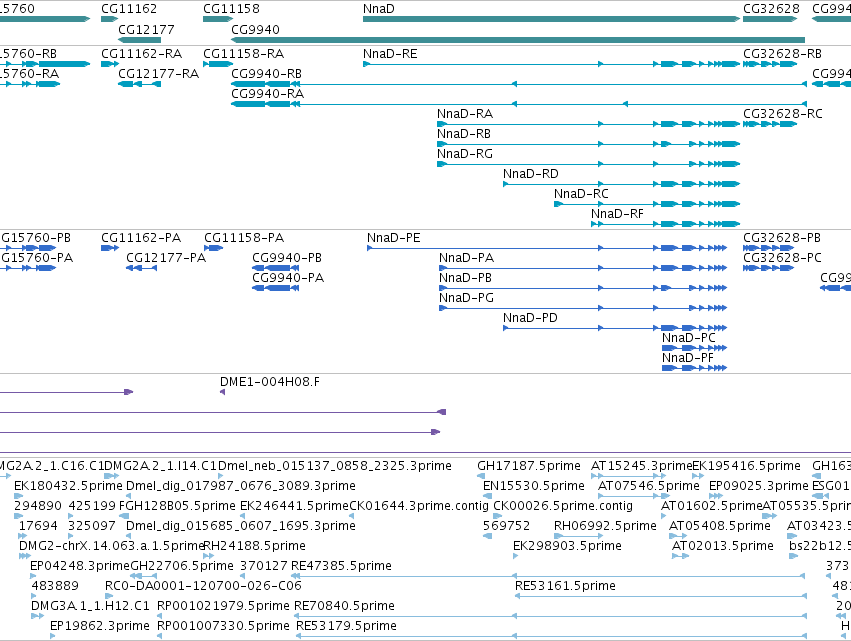The width and height of the screenshot is (851, 641).
Task: Select protein NnaD-PB
Action: (583, 288)
